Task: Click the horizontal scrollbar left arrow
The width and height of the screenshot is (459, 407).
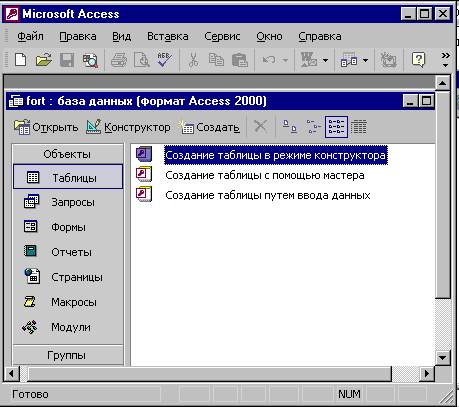Action: pos(12,373)
